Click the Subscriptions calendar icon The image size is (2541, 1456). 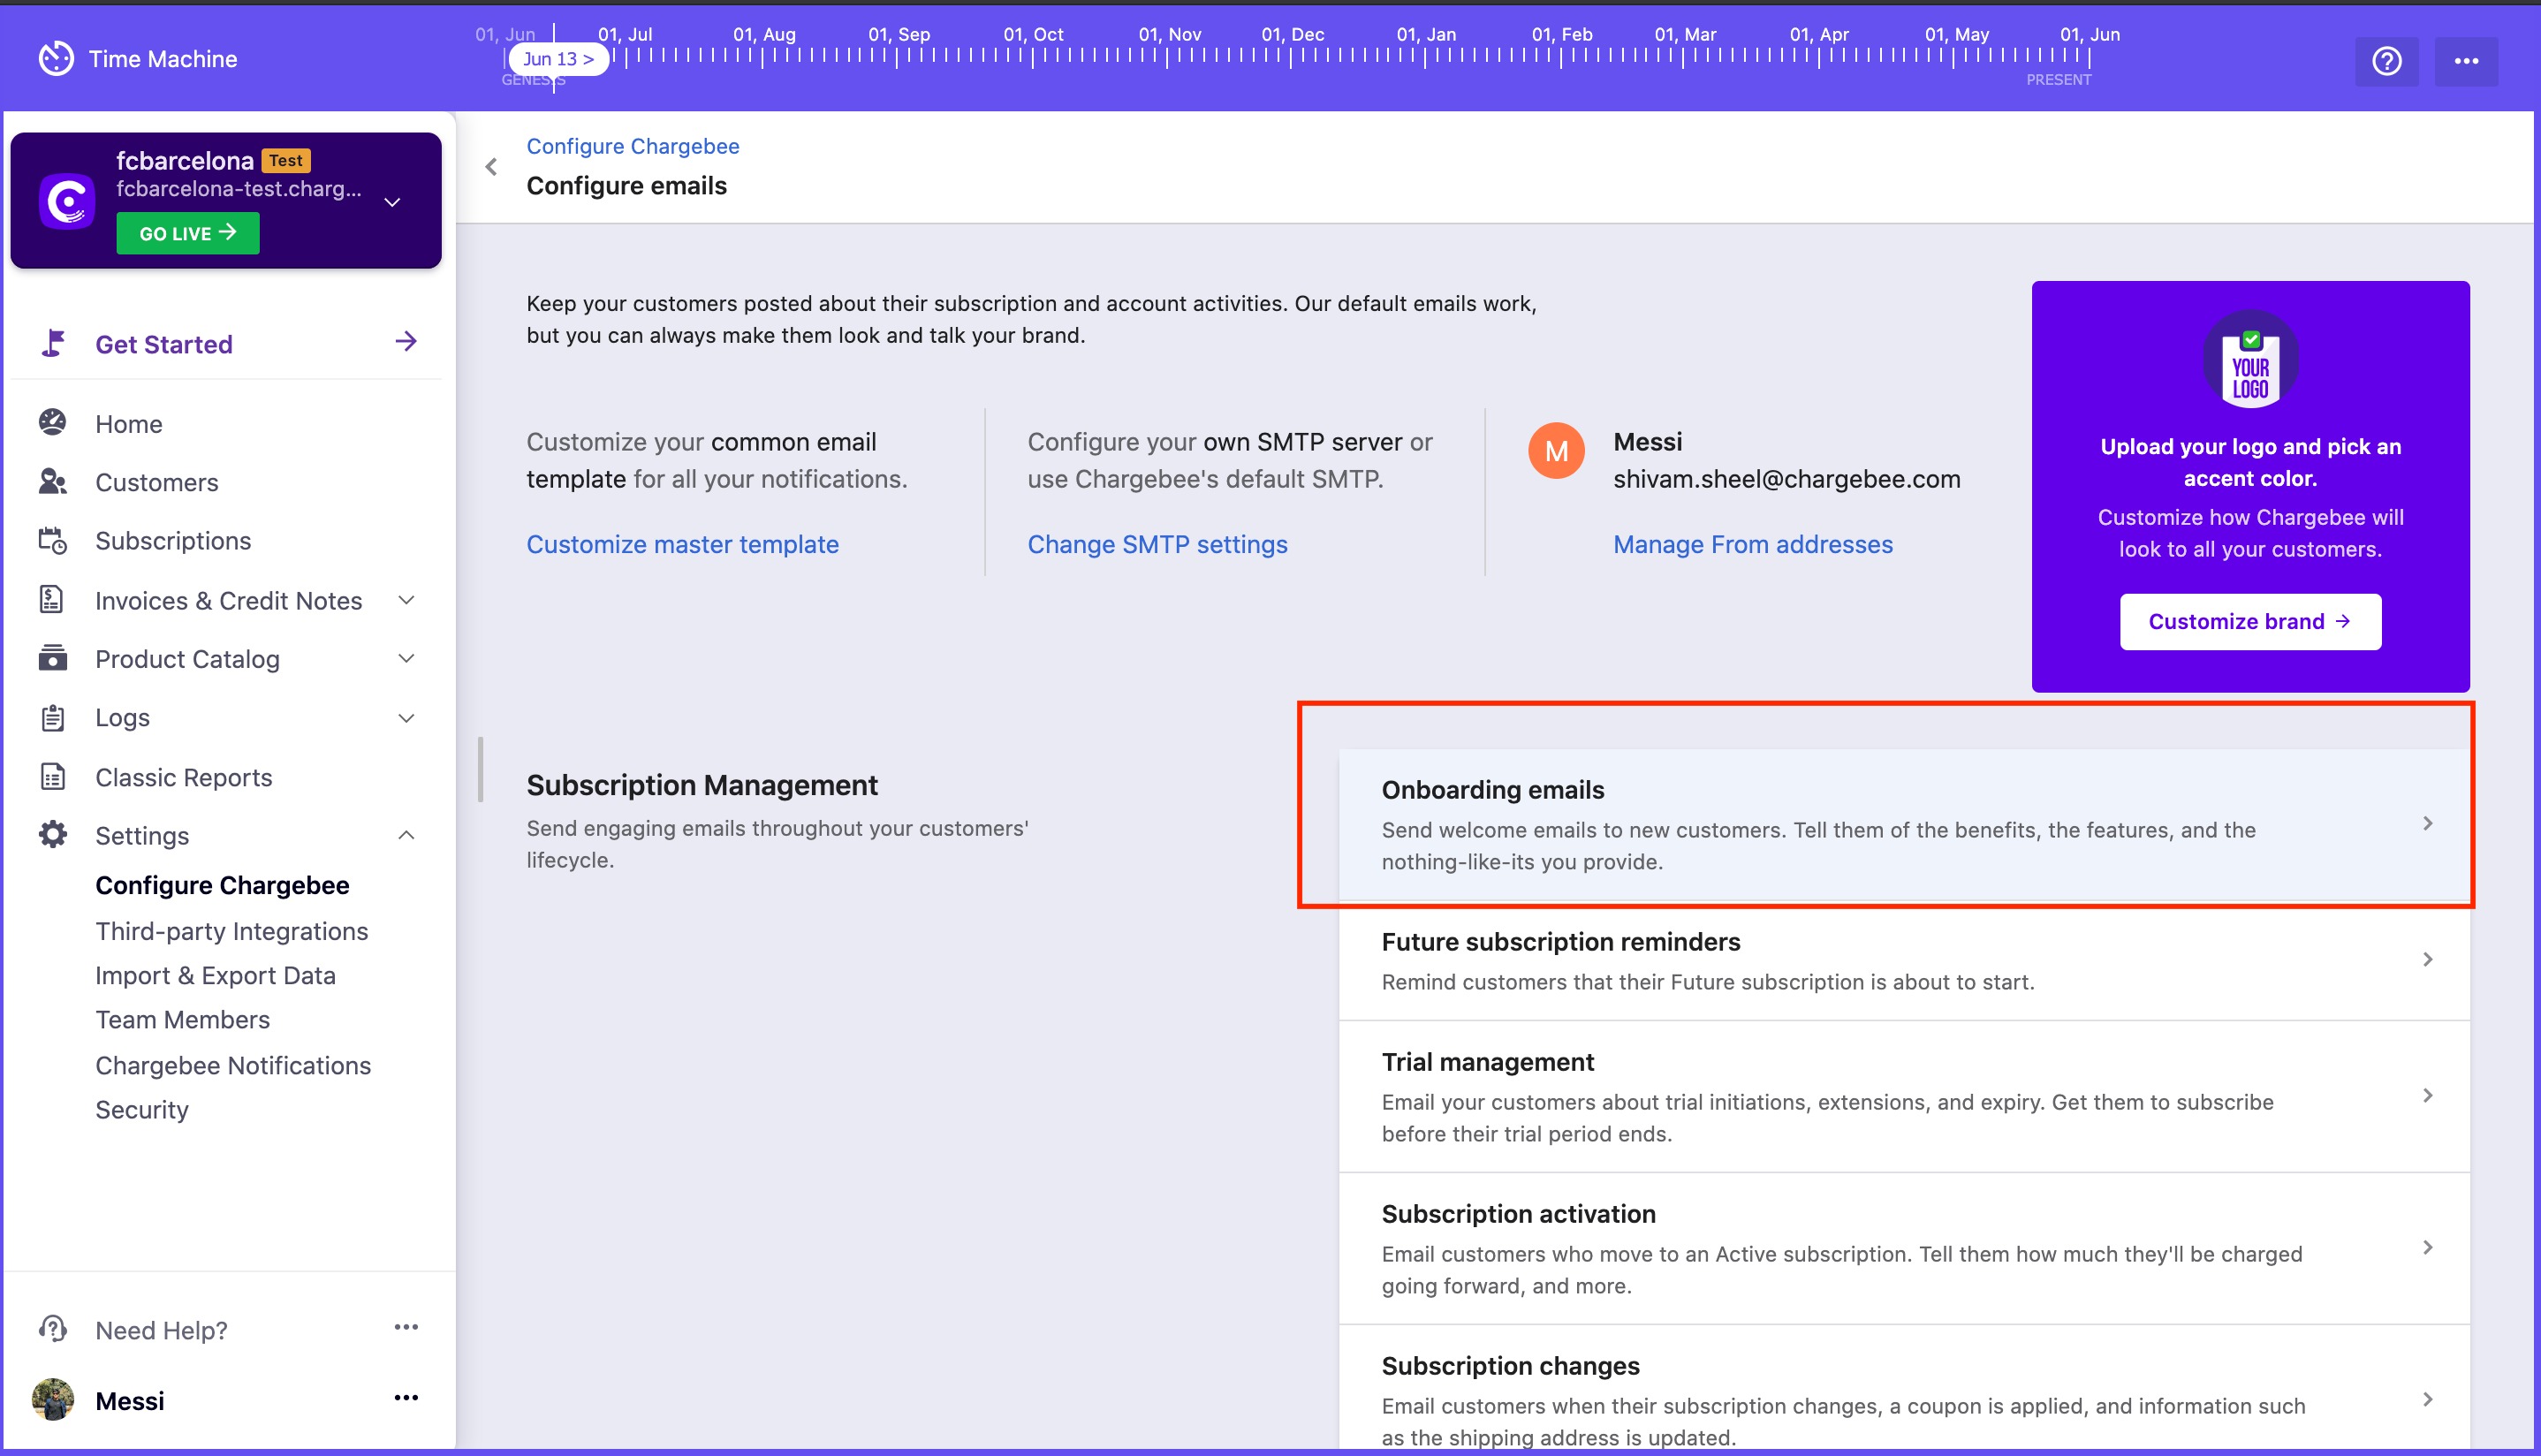pos(52,541)
